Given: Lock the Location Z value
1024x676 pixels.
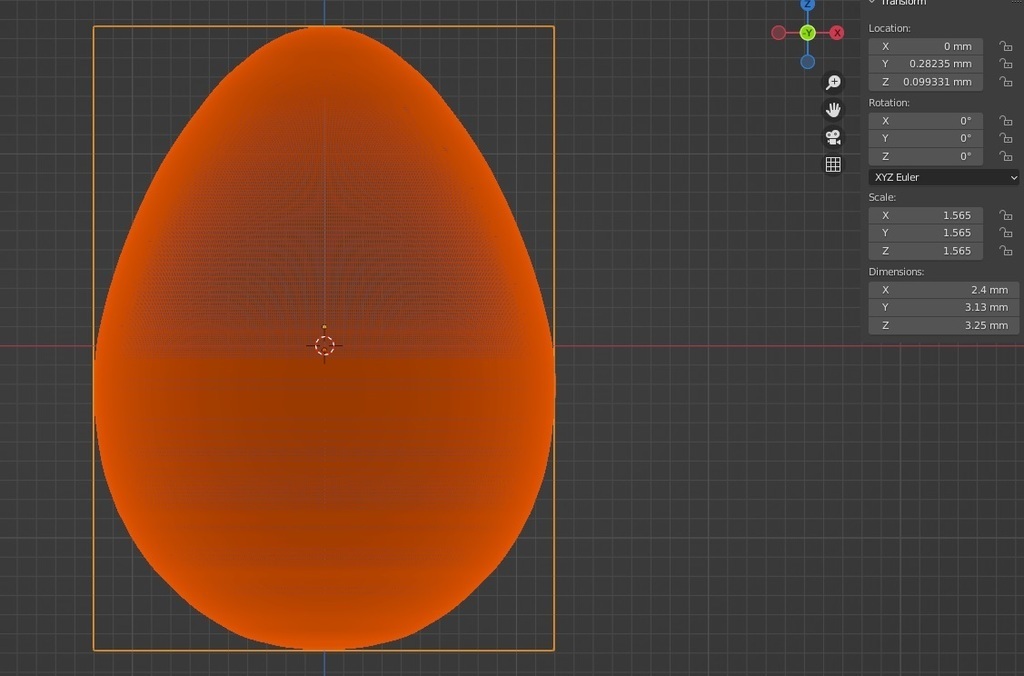Looking at the screenshot, I should coord(1006,82).
